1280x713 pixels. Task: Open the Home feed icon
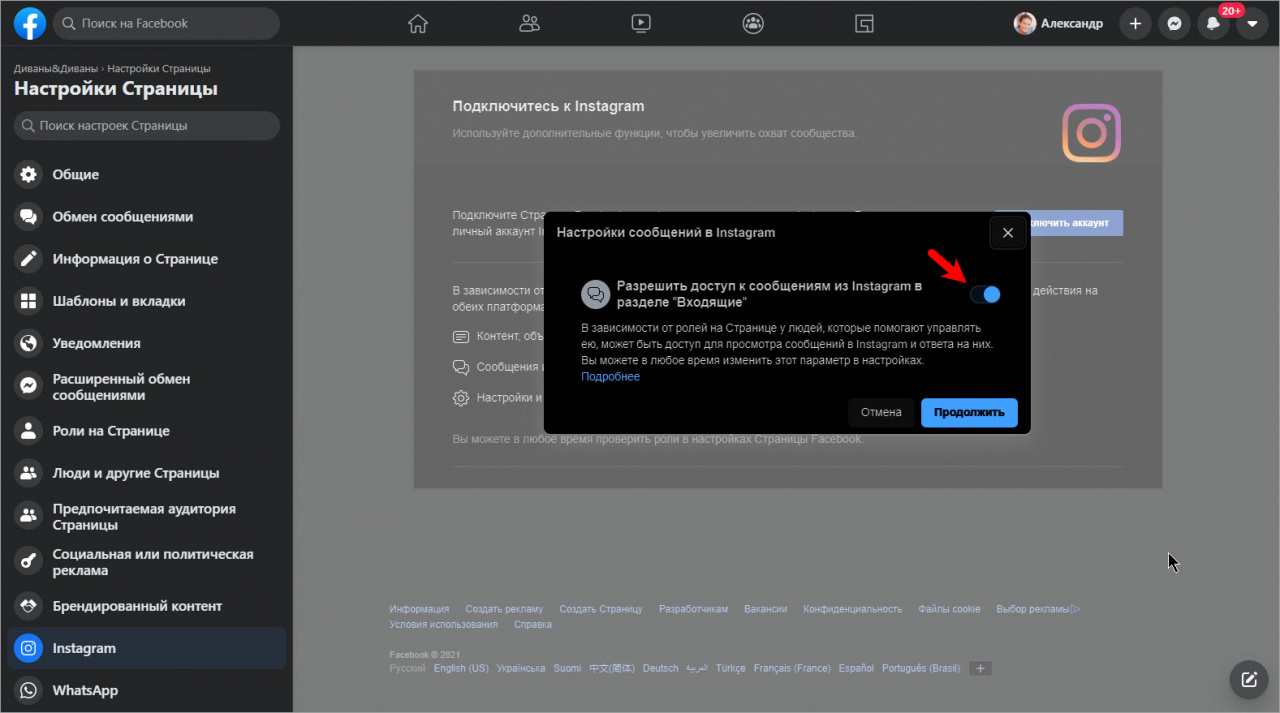click(x=418, y=23)
